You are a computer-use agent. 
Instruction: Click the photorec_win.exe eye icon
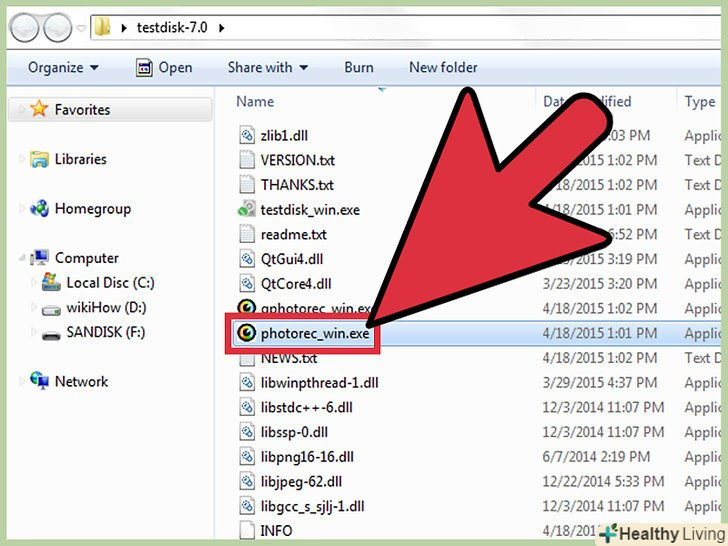coord(246,332)
